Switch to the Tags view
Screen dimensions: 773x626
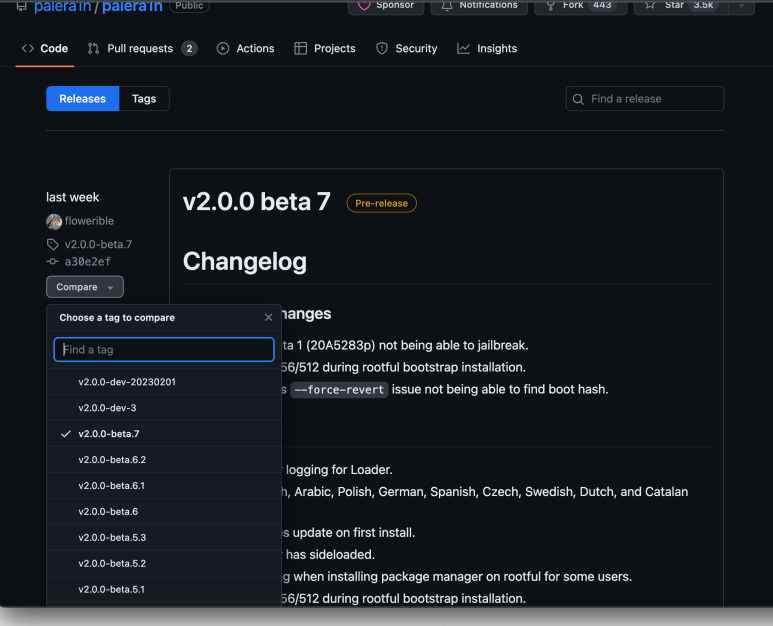click(x=144, y=99)
